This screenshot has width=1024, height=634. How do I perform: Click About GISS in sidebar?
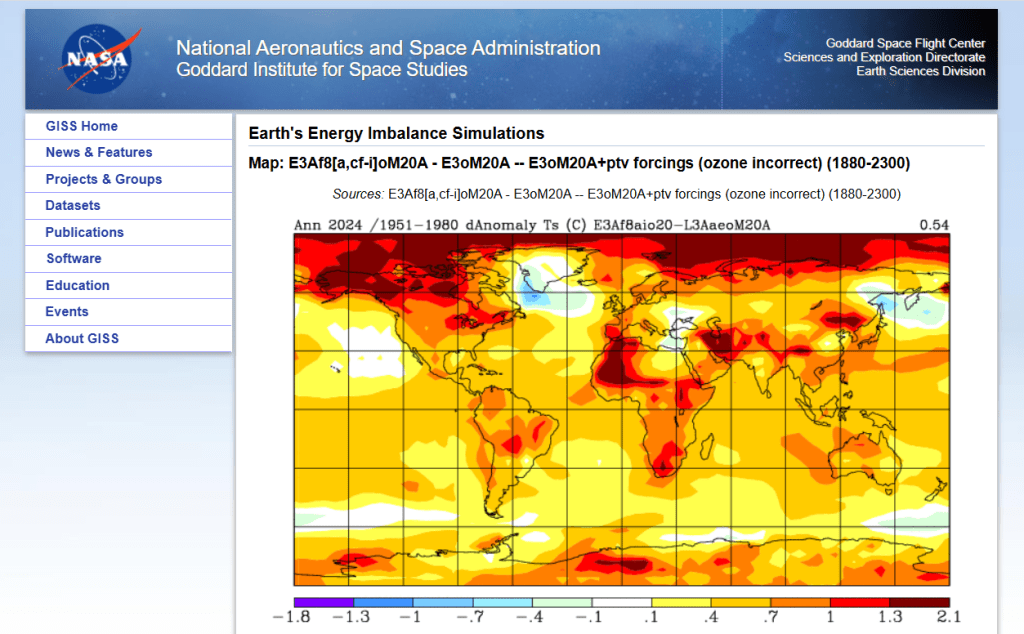81,338
